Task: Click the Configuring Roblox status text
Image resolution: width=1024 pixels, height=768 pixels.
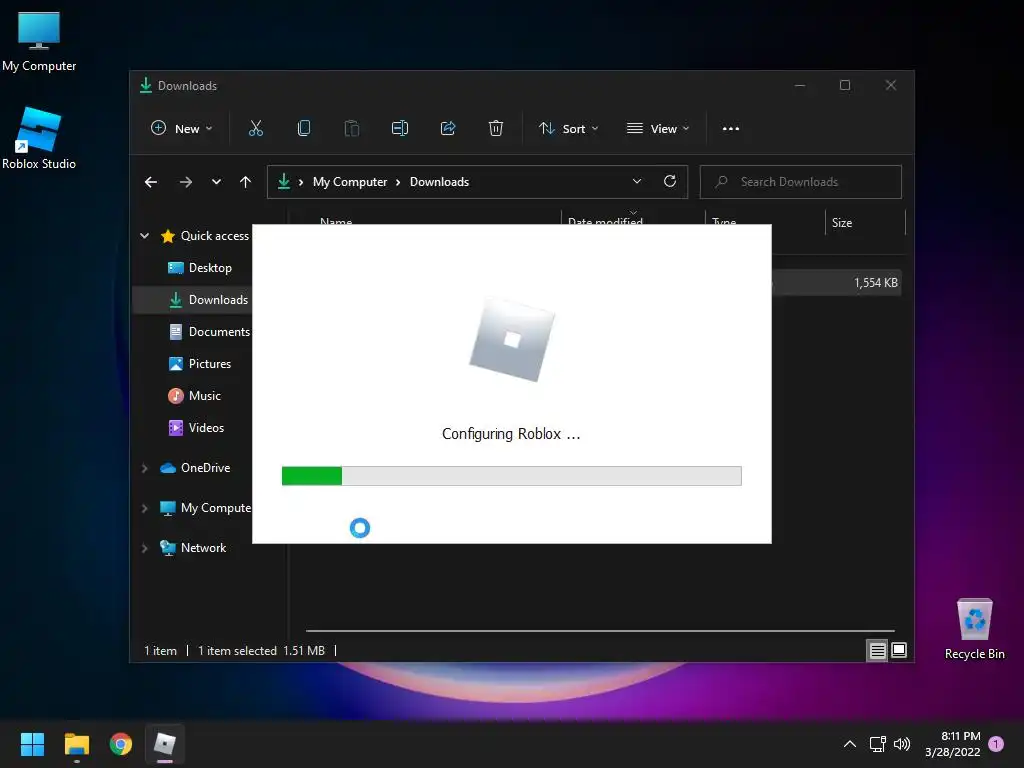Action: [x=511, y=434]
